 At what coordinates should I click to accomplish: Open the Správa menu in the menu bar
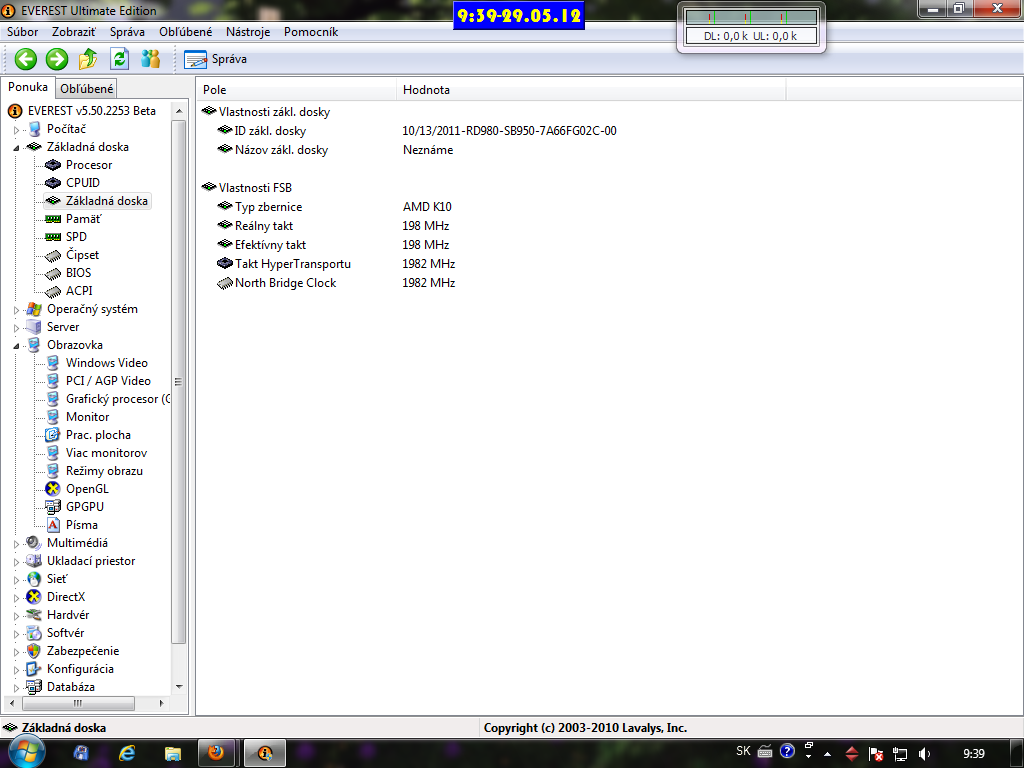[127, 32]
